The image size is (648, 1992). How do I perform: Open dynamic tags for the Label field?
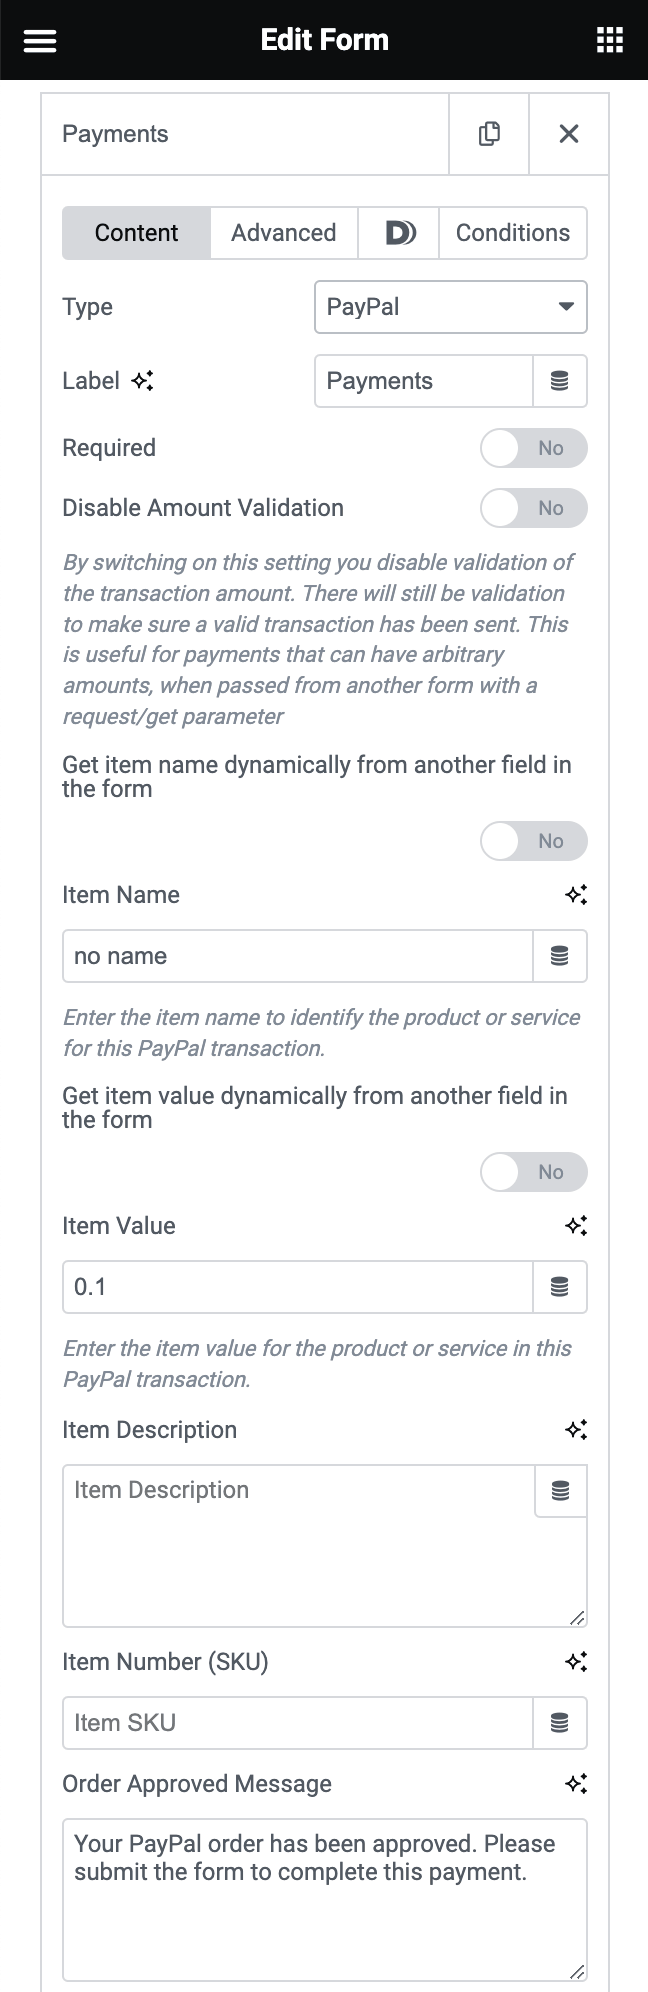coord(560,381)
